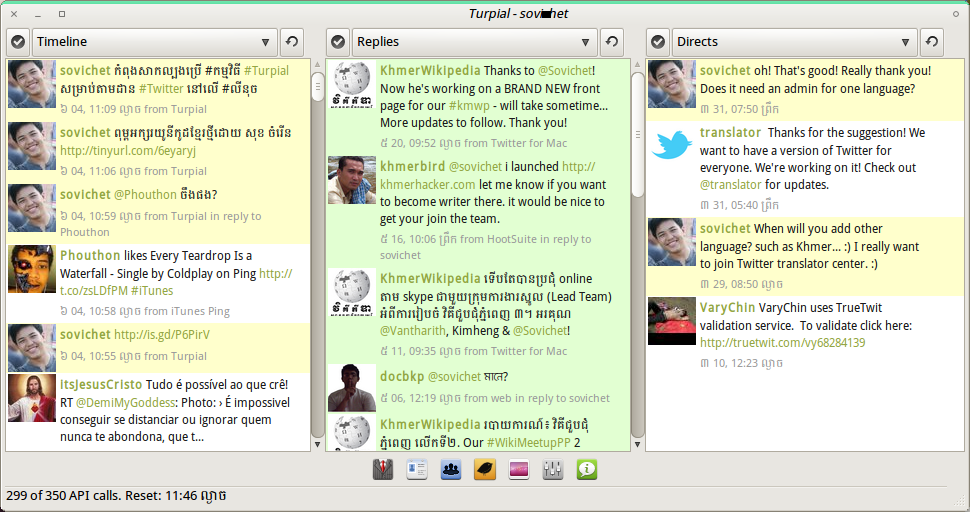Image resolution: width=970 pixels, height=512 pixels.
Task: Open the @DemiMyGoddess mention link
Action: (125, 403)
